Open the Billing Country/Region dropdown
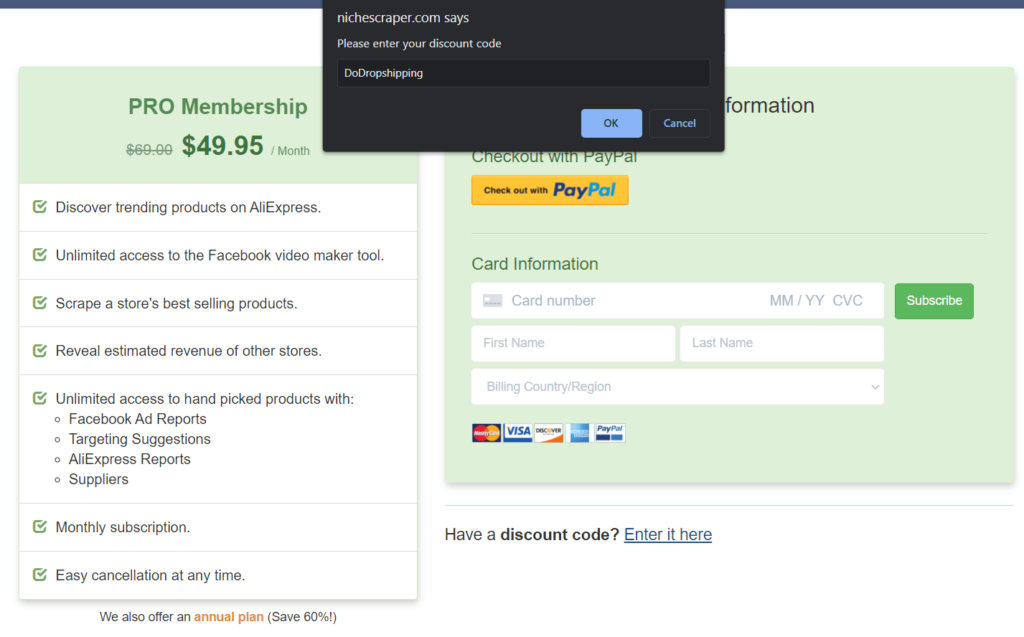Screen dimensions: 1024x637 [x=677, y=387]
